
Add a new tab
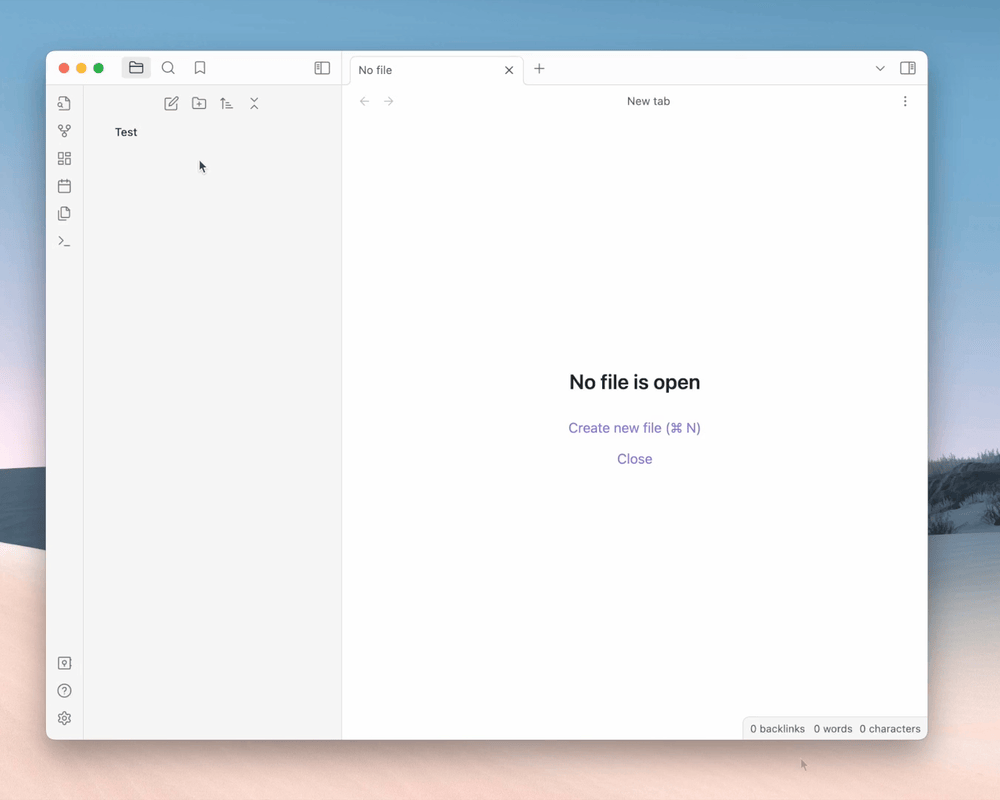coord(539,68)
